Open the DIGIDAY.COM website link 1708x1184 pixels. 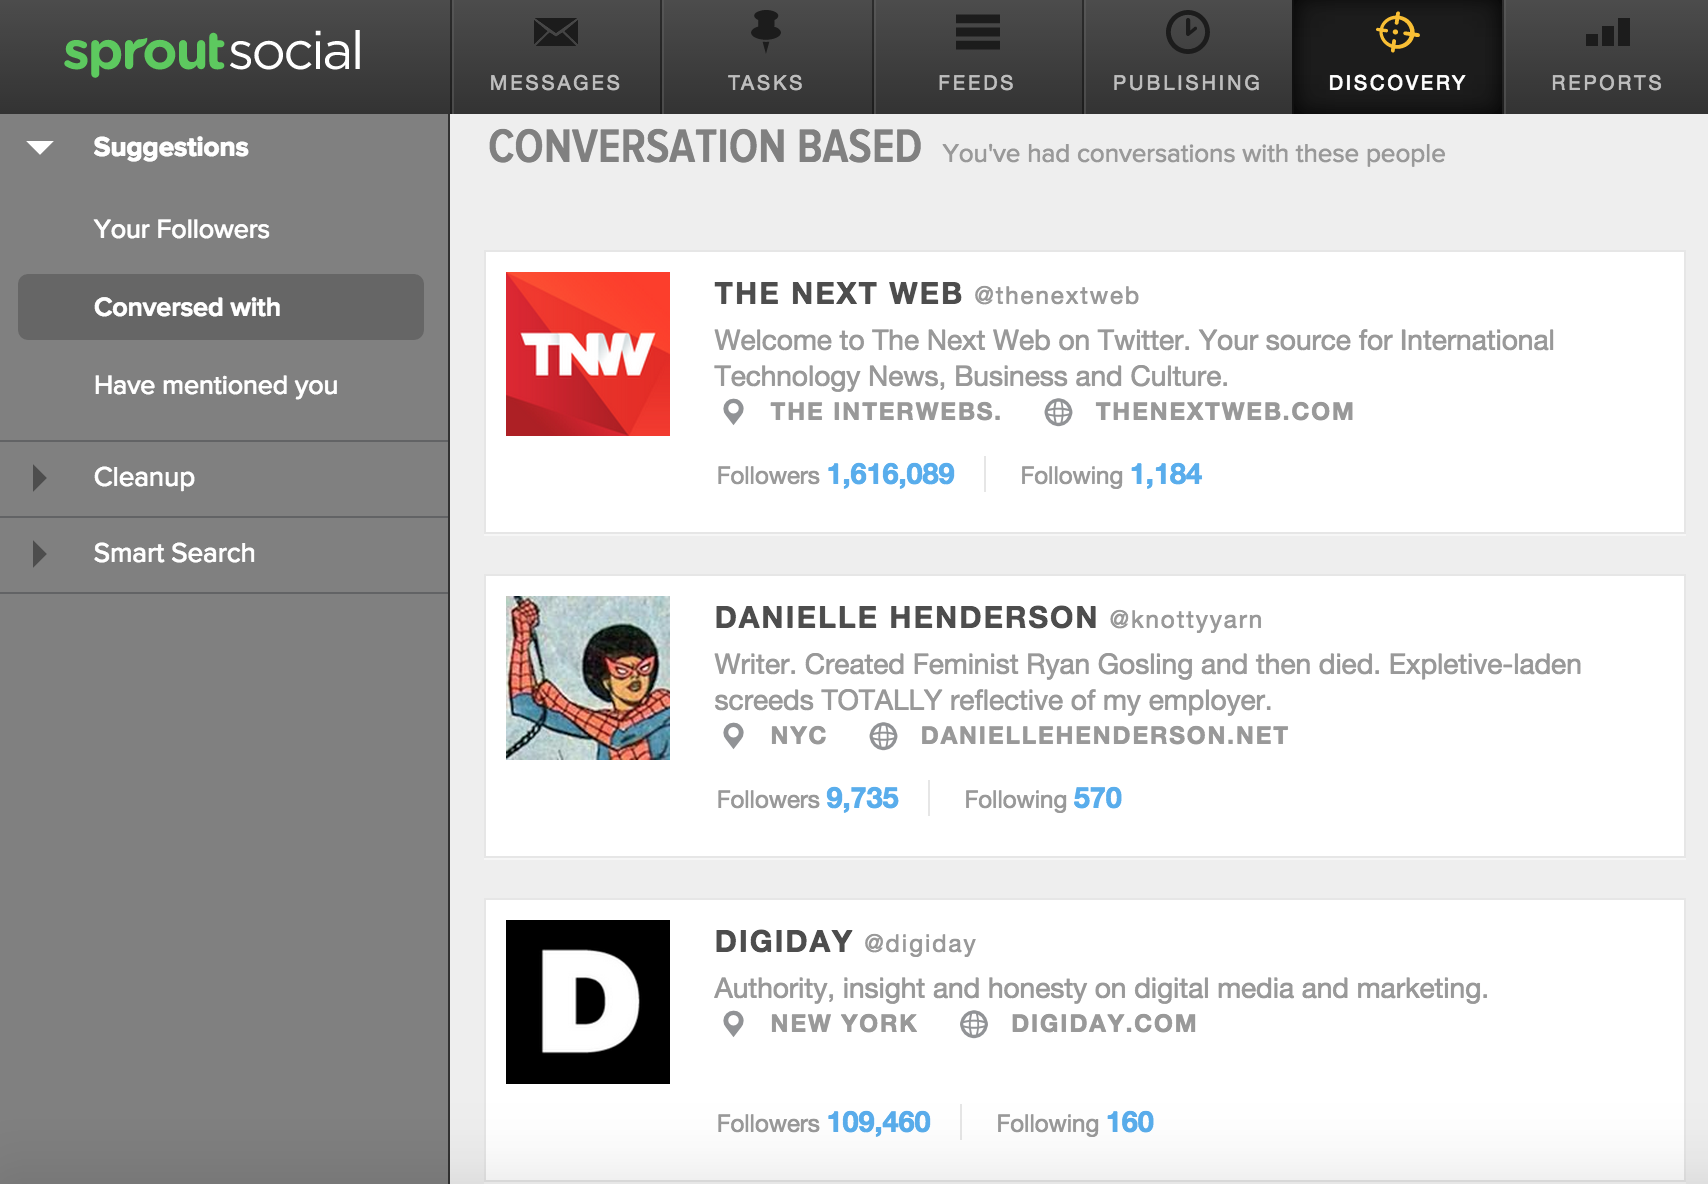pos(1104,1024)
